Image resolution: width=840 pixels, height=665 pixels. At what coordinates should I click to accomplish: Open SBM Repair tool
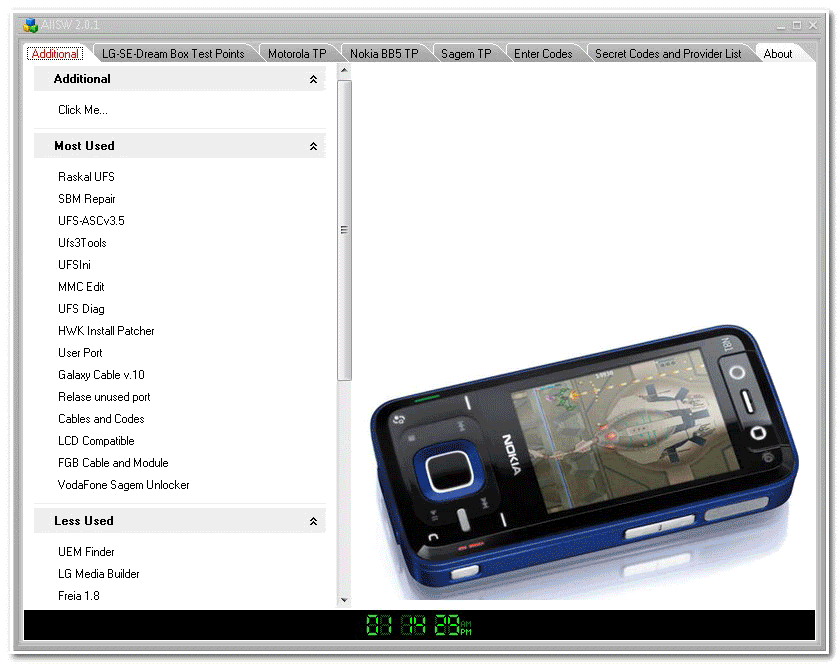87,199
